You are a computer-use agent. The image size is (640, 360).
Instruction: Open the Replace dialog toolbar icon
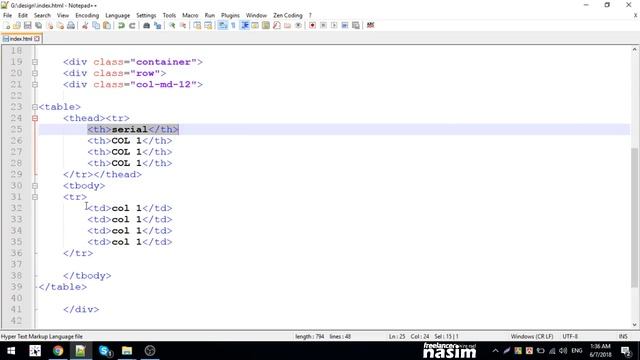[x=157, y=25]
